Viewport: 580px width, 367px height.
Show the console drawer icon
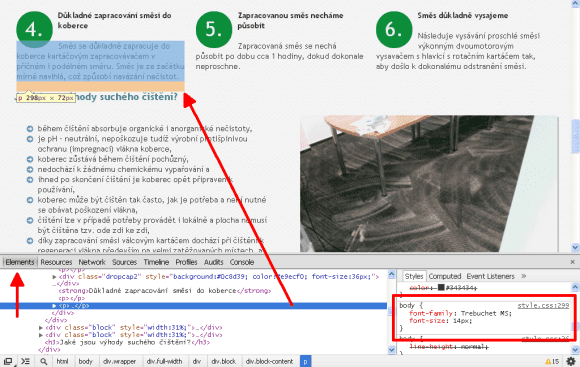pyautogui.click(x=26, y=361)
